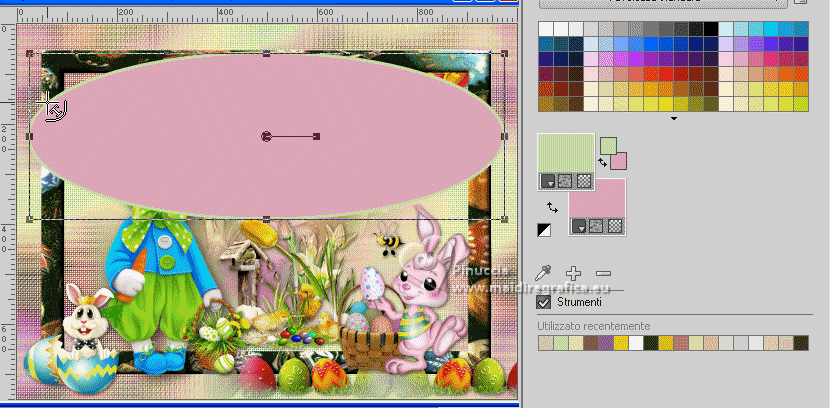This screenshot has height=408, width=830.
Task: Swap foreground and background materials arrow
Action: pos(552,207)
